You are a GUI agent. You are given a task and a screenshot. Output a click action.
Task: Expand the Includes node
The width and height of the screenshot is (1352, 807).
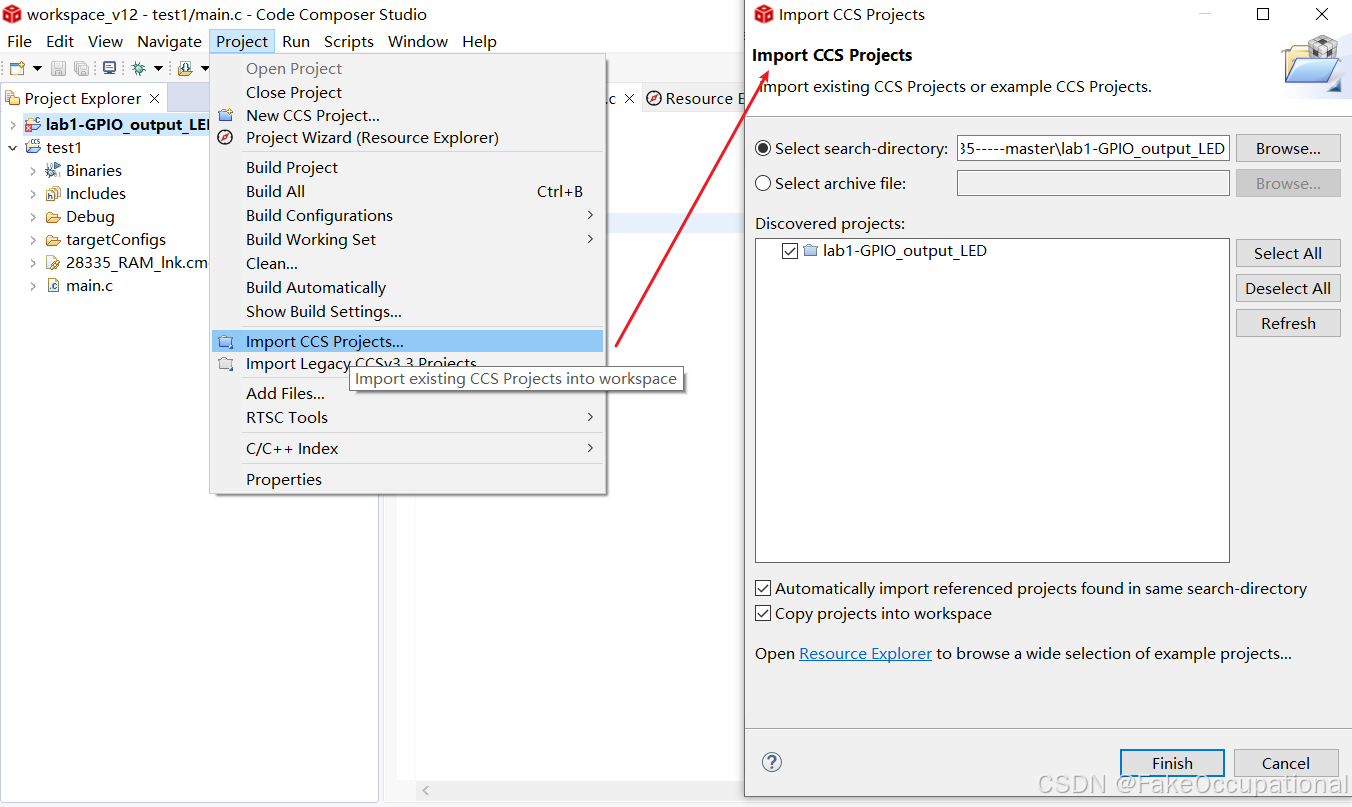click(32, 194)
